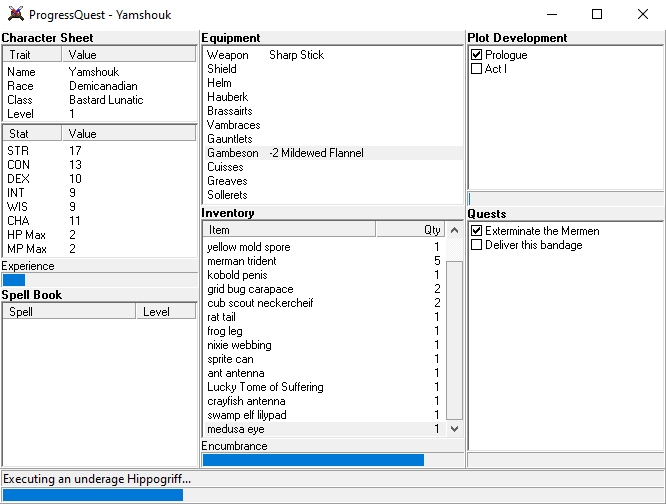Minimize the ProgressQuest window
The width and height of the screenshot is (666, 504).
coord(552,14)
